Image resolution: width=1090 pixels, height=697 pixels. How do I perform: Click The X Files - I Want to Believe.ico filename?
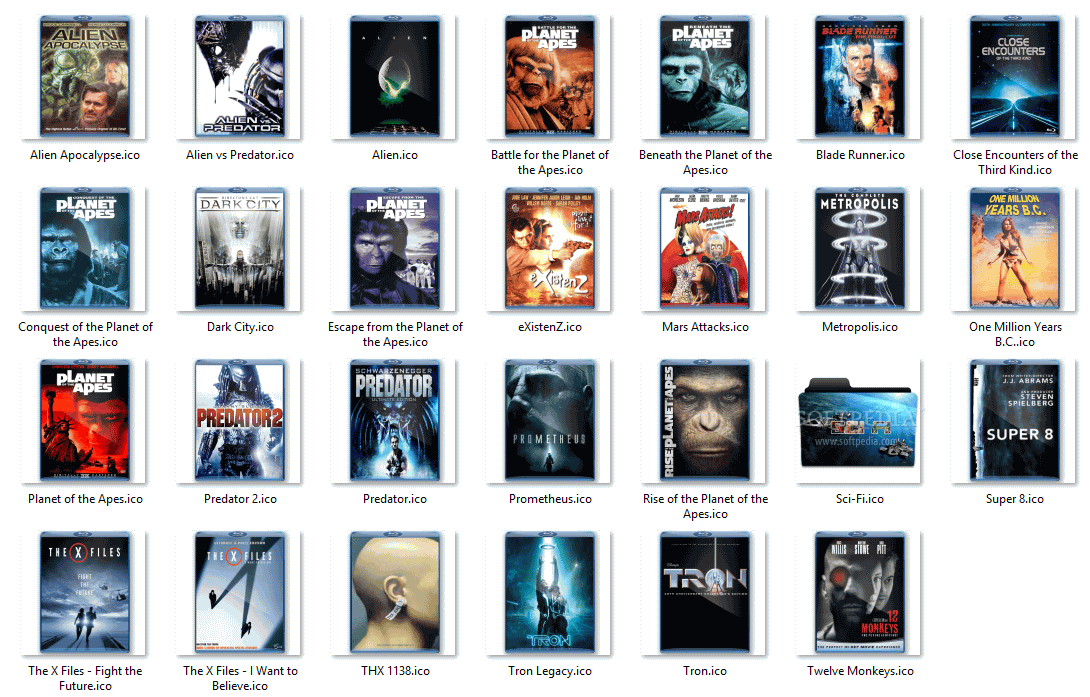tap(240, 678)
